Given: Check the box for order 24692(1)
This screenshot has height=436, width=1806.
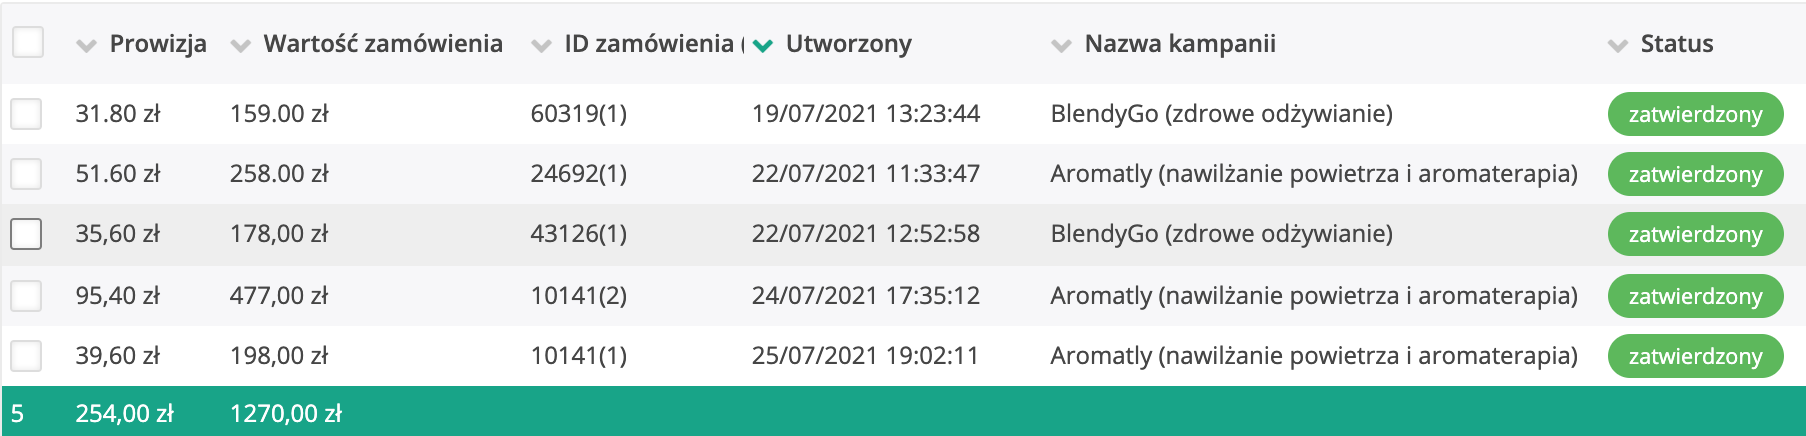Looking at the screenshot, I should point(26,174).
